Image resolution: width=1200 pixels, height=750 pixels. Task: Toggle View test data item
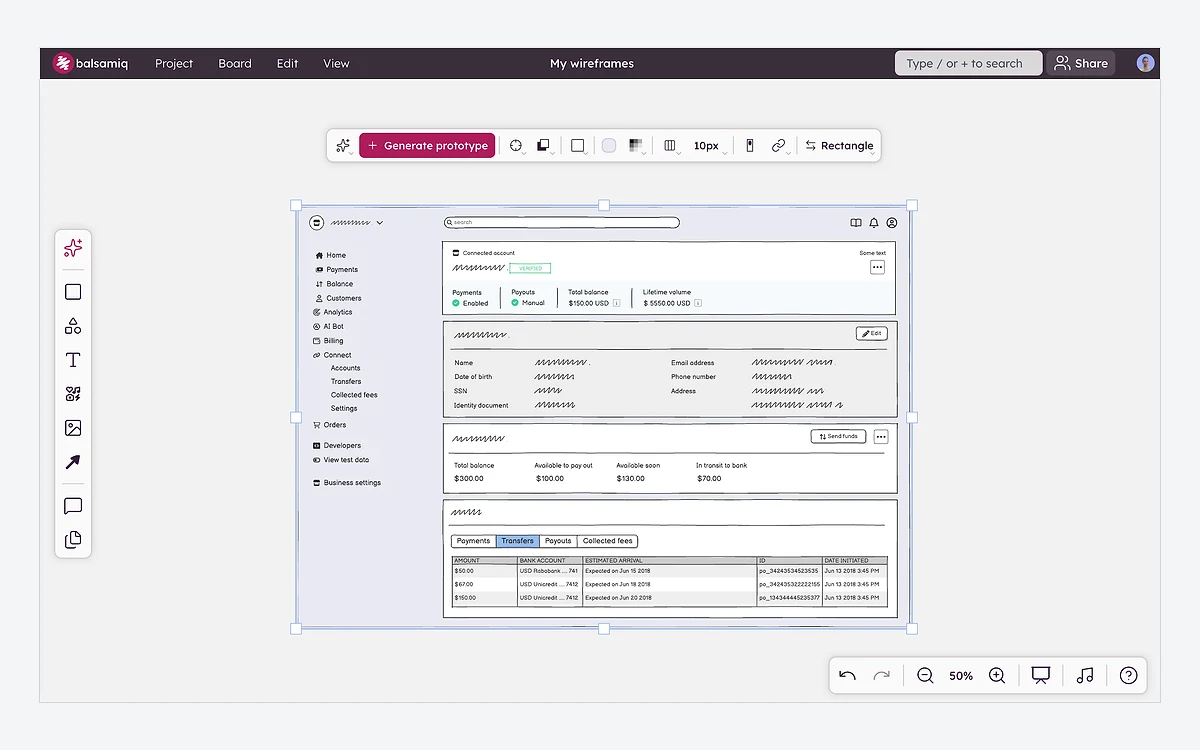click(341, 460)
